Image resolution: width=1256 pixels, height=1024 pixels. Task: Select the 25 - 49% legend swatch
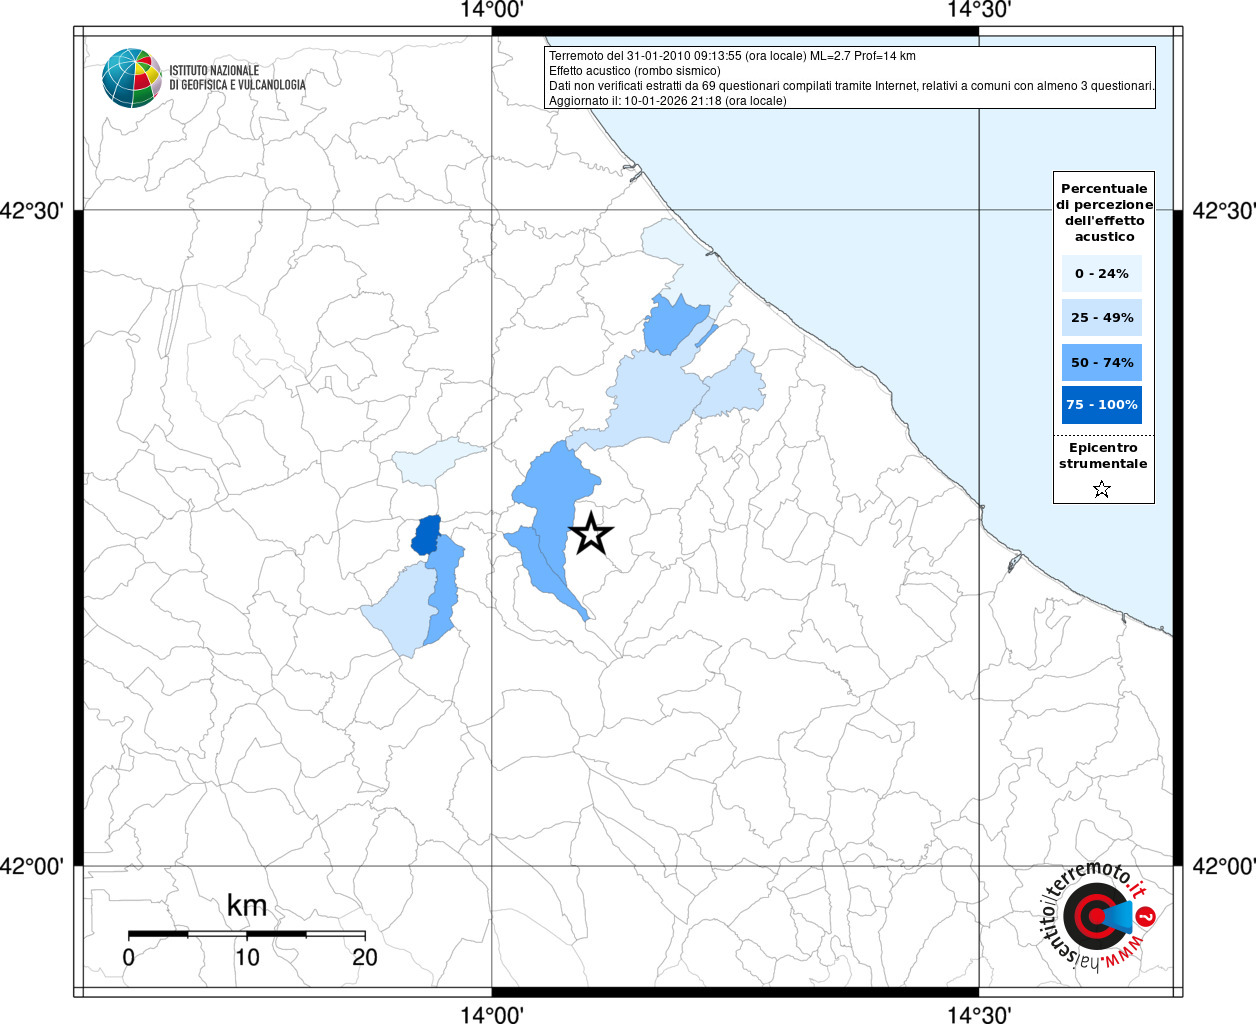(1102, 318)
